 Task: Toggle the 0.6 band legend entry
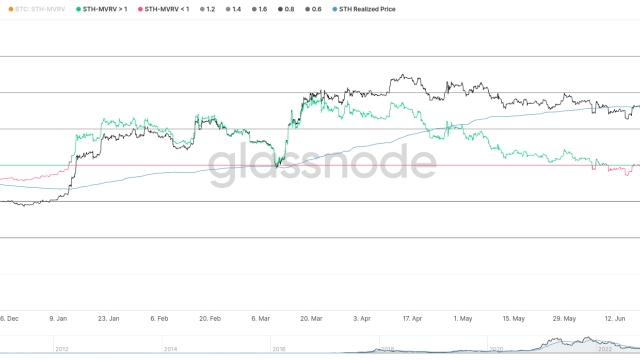(313, 9)
